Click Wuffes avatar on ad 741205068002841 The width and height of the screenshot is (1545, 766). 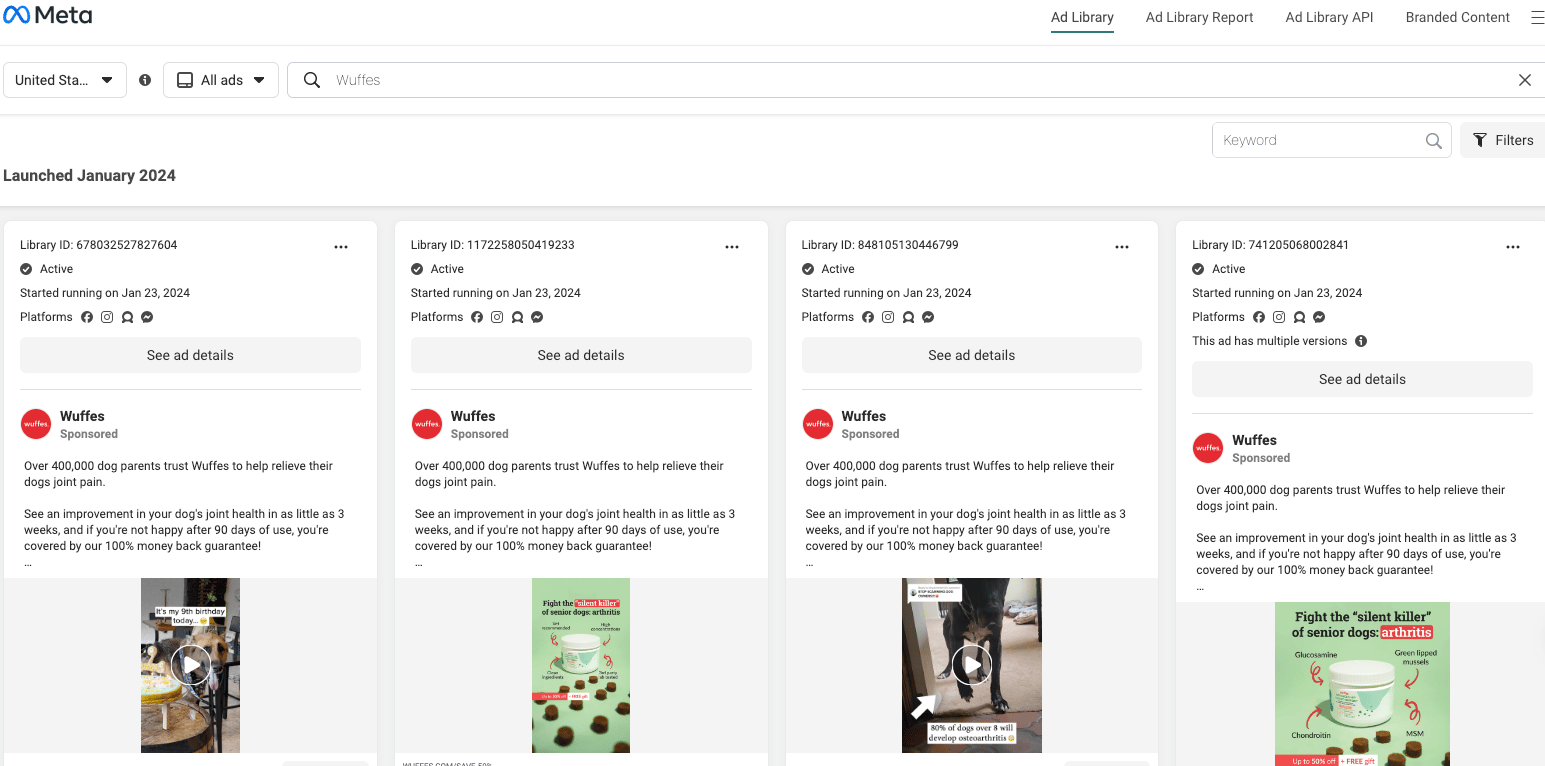click(x=1208, y=448)
